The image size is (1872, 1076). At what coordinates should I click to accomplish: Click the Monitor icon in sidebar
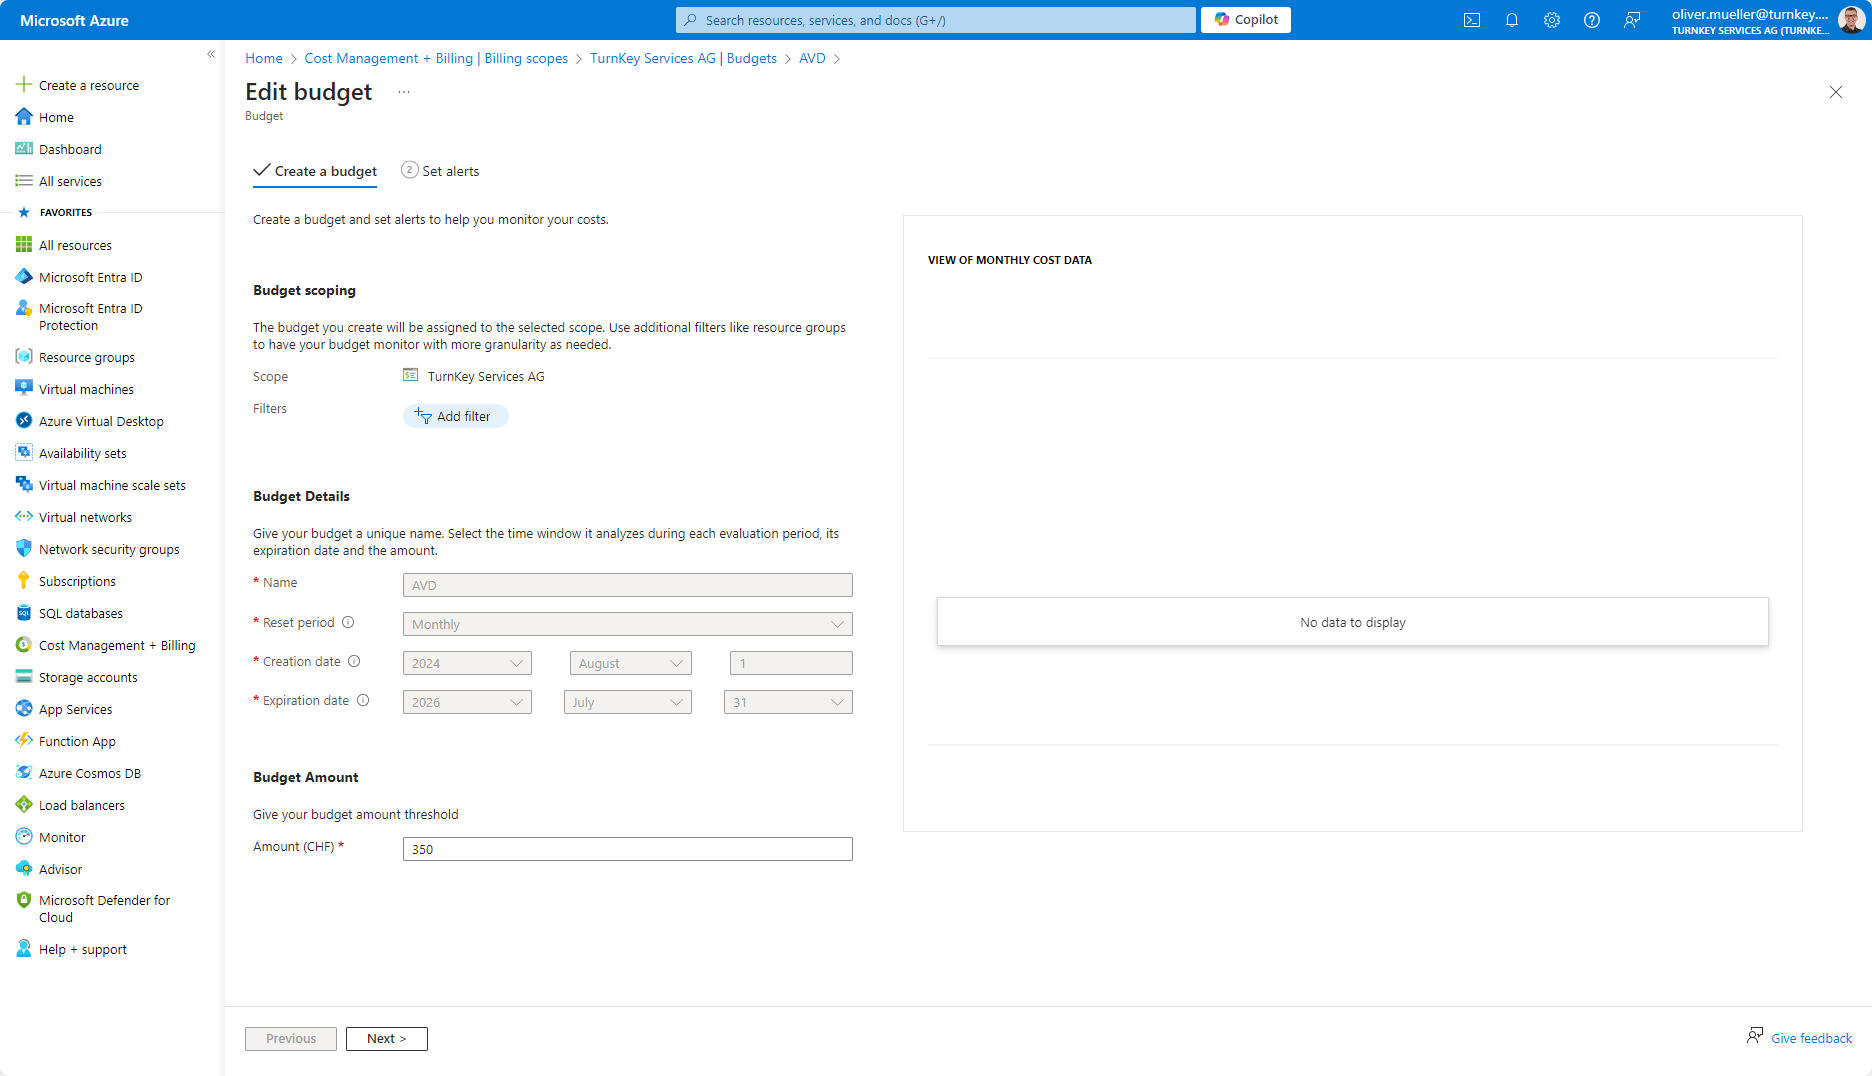click(x=24, y=837)
